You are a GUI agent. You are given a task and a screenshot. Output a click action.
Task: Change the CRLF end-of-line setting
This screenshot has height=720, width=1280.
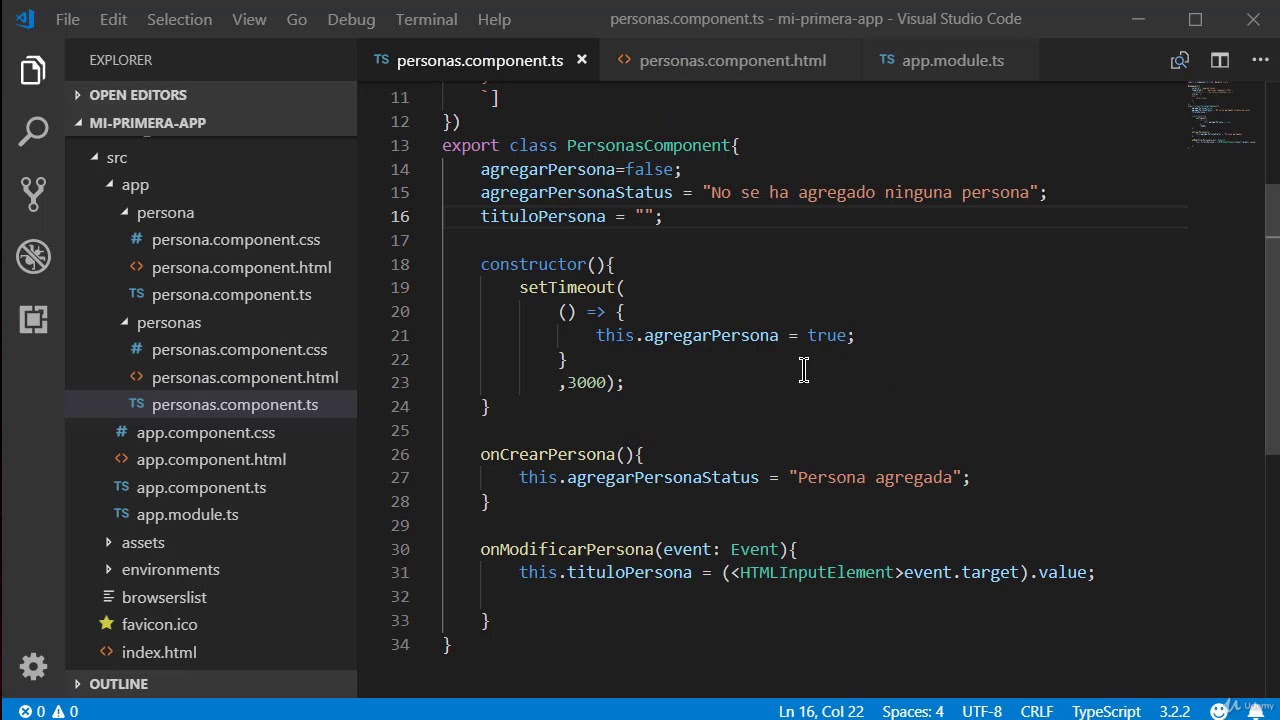pos(1037,711)
